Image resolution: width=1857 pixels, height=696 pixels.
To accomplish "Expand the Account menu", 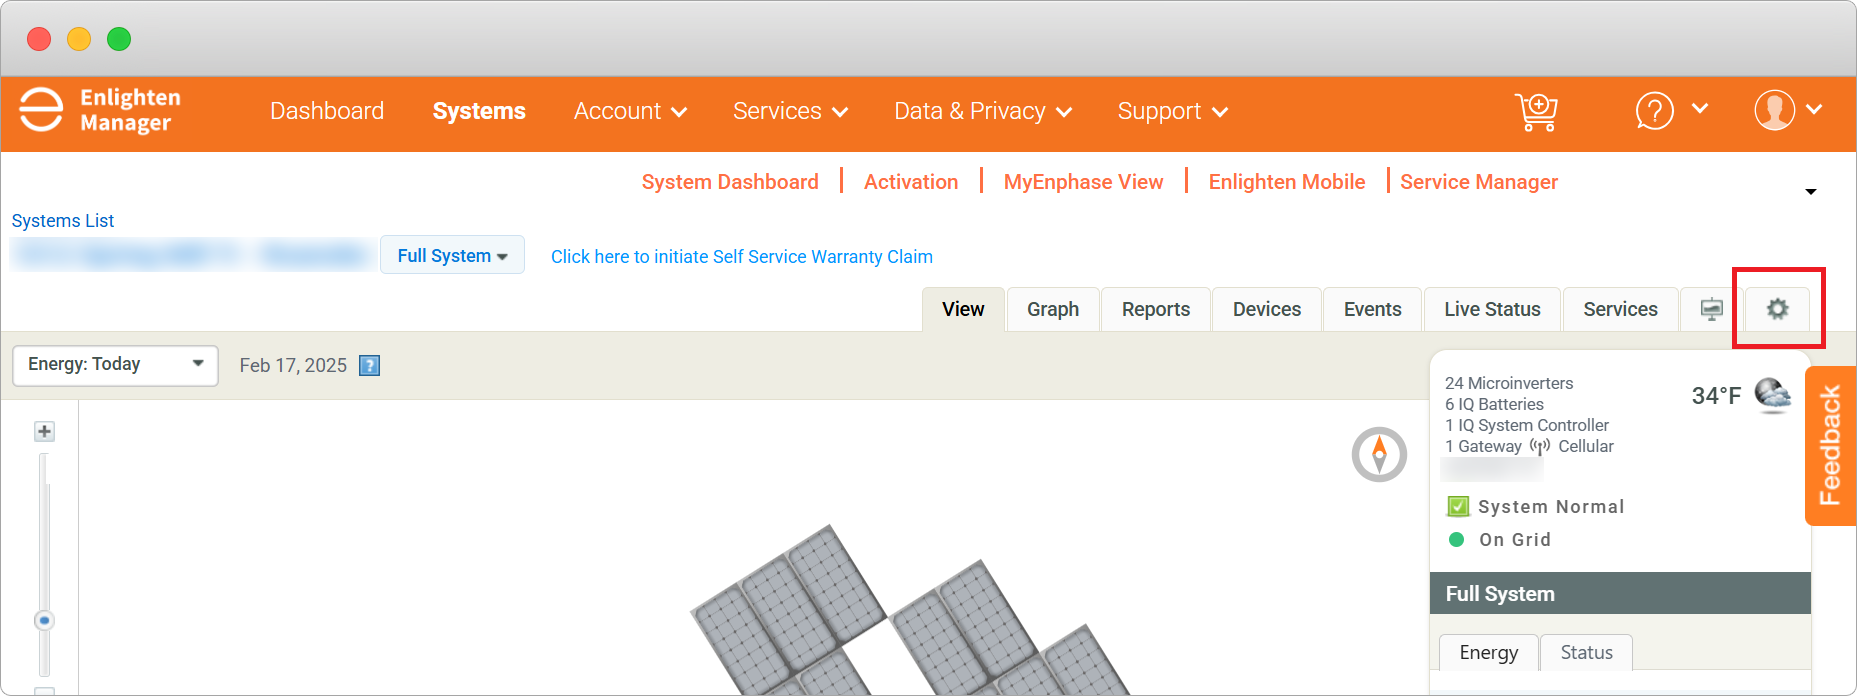I will point(630,111).
